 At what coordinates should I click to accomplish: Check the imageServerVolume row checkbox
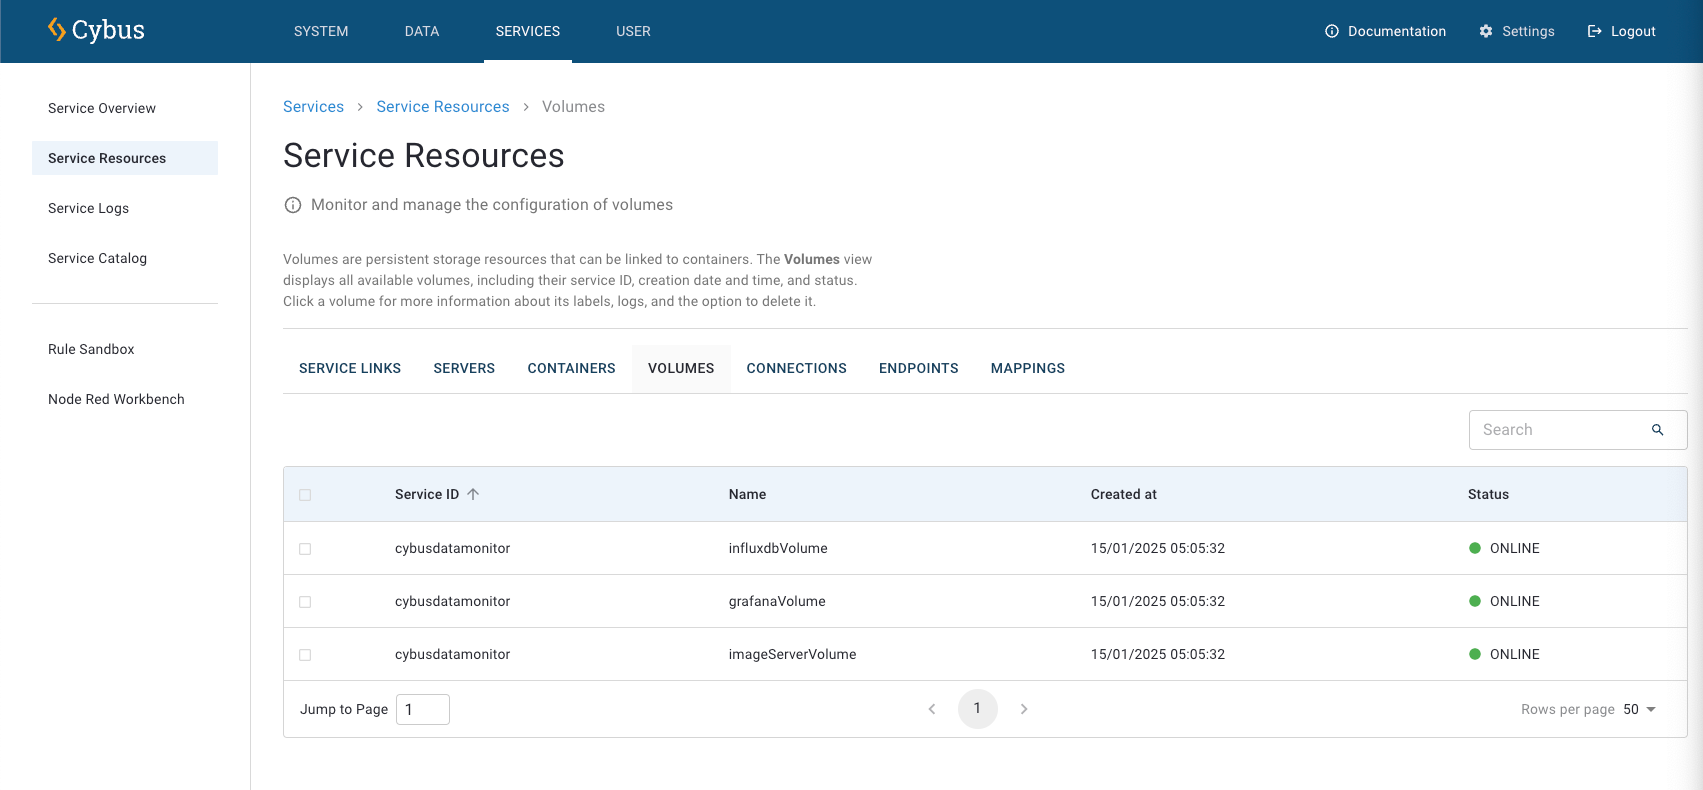coord(305,655)
